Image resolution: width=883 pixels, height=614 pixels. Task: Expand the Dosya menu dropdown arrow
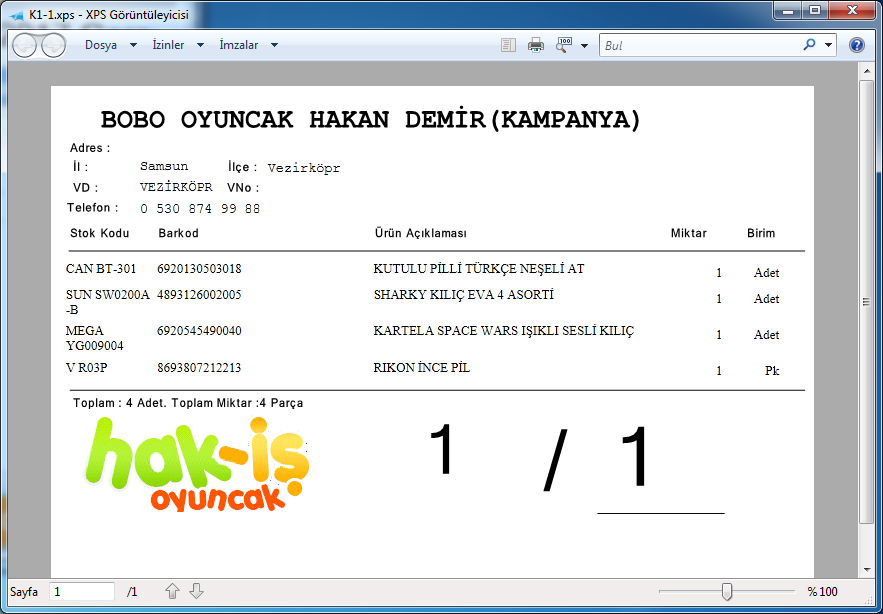(133, 45)
